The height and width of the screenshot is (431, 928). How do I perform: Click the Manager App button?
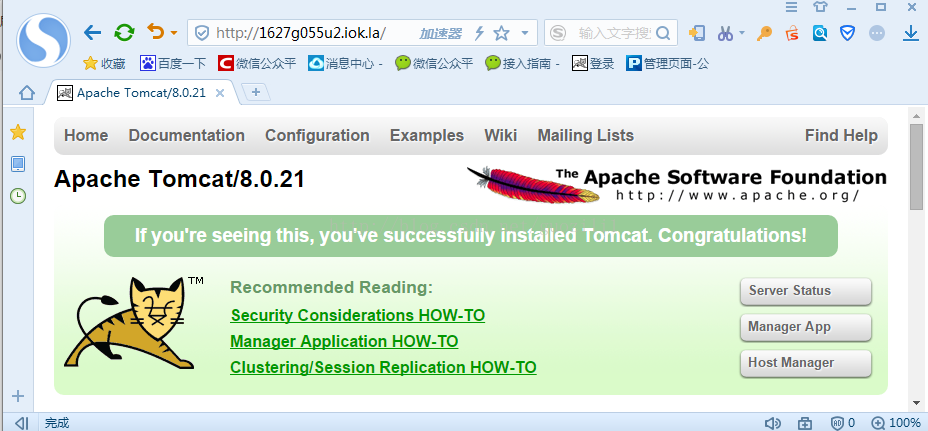(x=805, y=327)
